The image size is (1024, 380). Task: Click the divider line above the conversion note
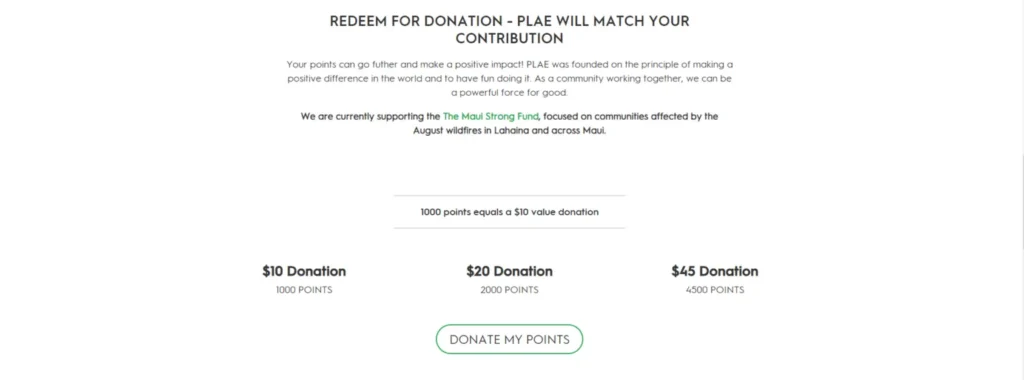pos(509,195)
